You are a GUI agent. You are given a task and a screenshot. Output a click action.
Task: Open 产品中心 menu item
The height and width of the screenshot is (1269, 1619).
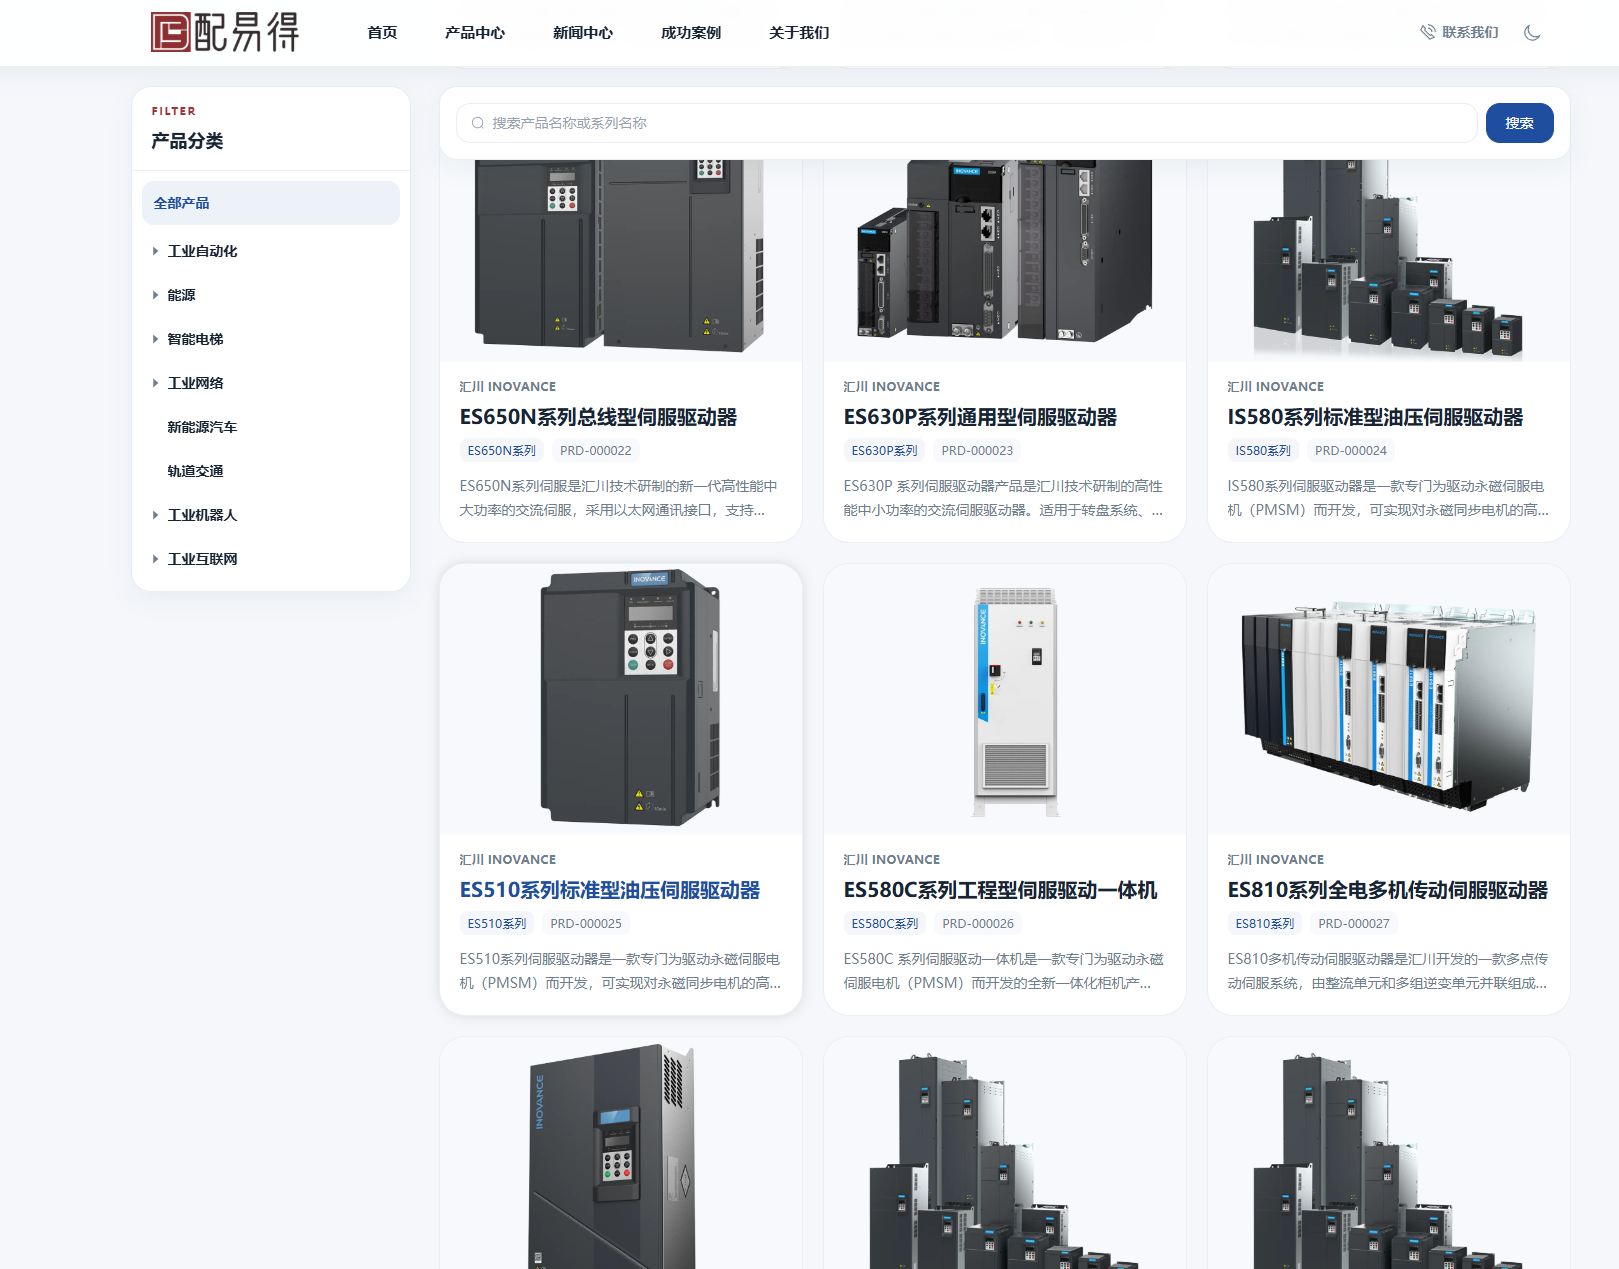(x=475, y=32)
